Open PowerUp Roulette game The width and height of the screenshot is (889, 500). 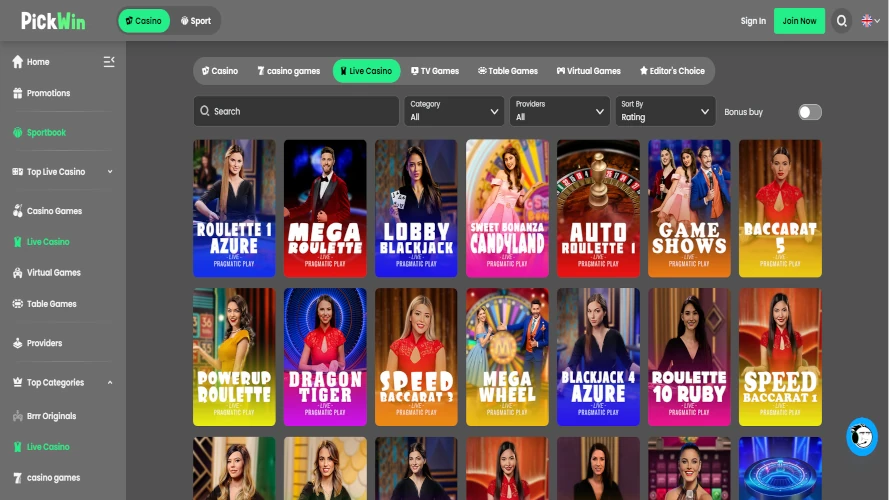[234, 357]
